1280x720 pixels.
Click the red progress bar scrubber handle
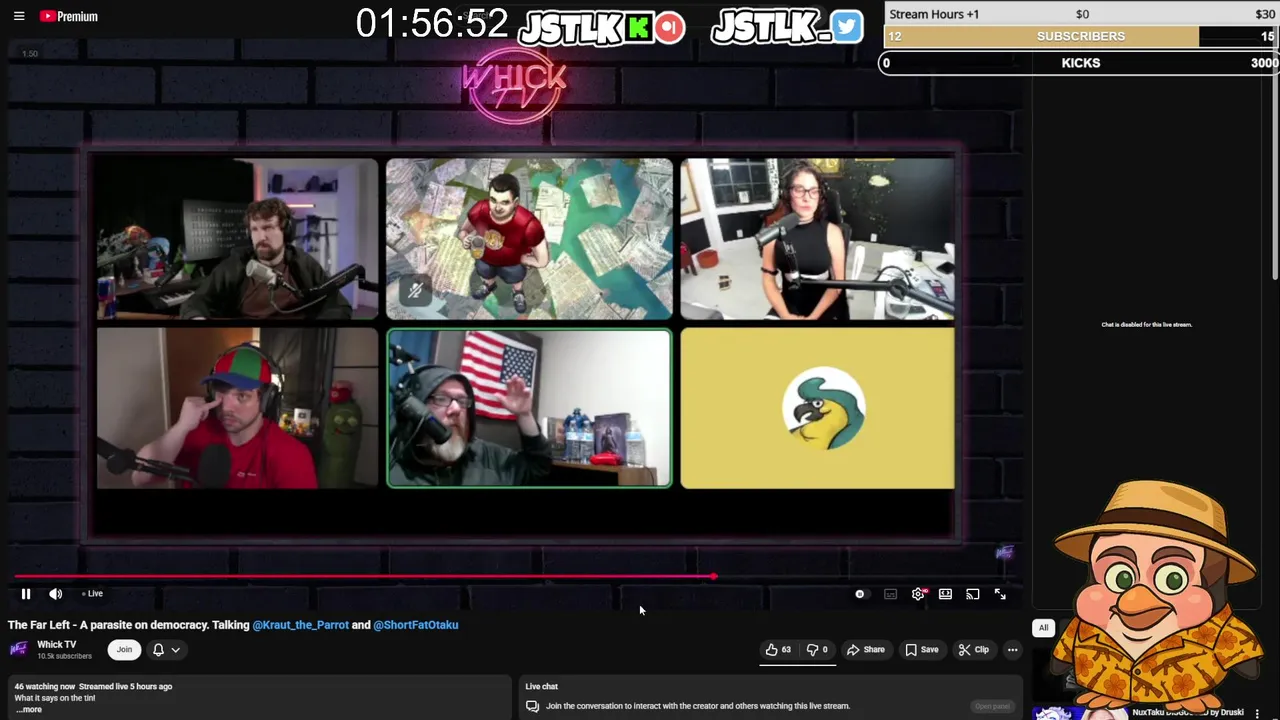714,577
